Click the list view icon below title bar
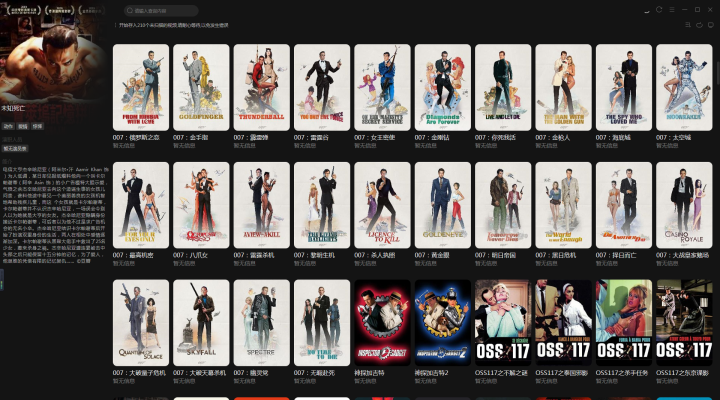The image size is (720, 400). click(x=686, y=25)
